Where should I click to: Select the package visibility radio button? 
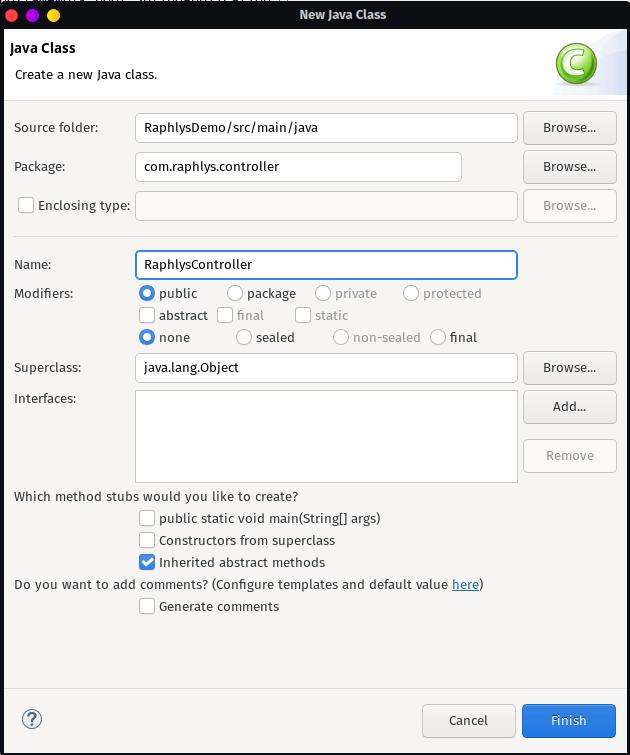235,293
